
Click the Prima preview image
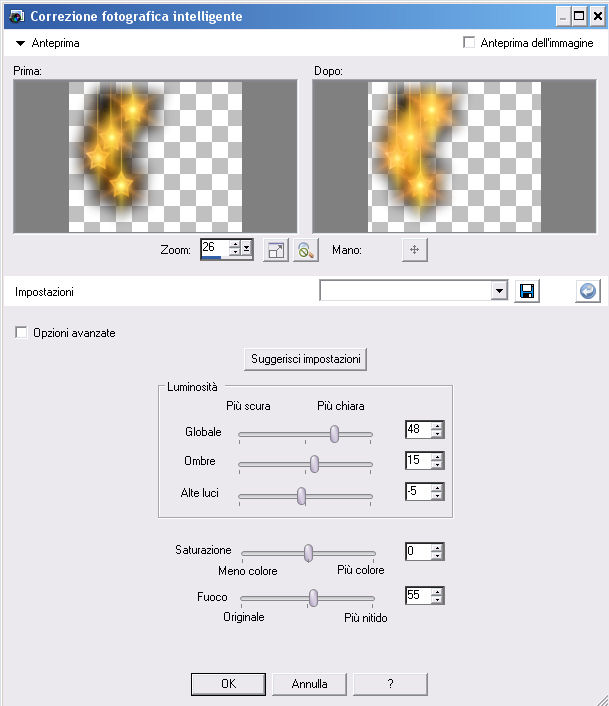pyautogui.click(x=155, y=156)
